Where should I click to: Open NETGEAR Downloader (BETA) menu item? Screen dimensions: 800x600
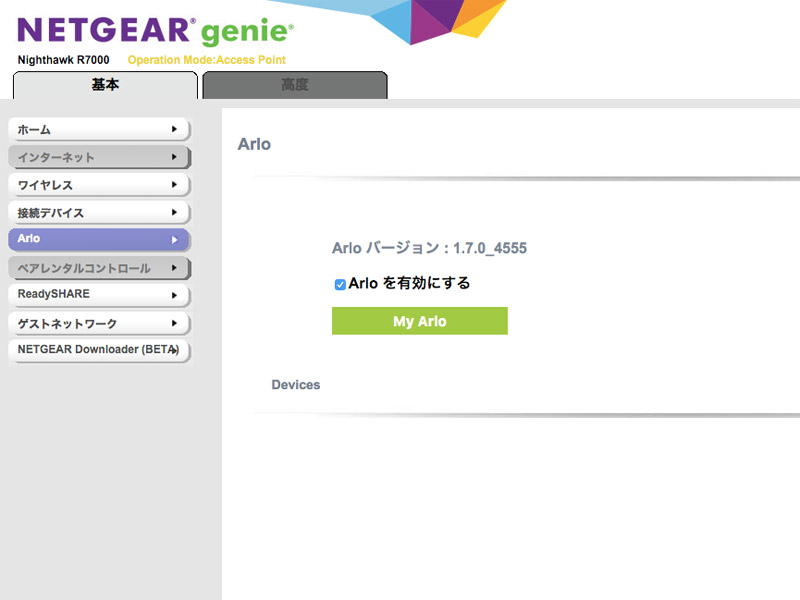pos(98,350)
